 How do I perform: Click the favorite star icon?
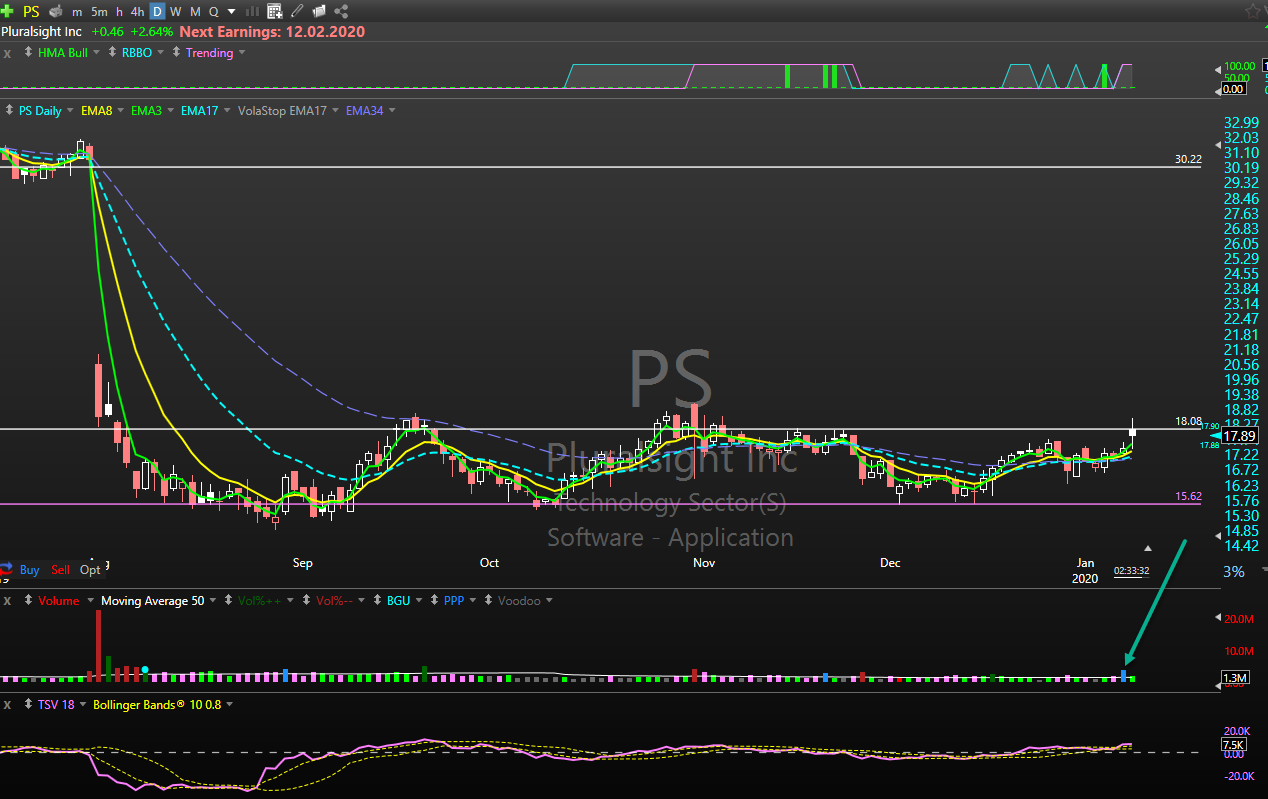click(1253, 12)
